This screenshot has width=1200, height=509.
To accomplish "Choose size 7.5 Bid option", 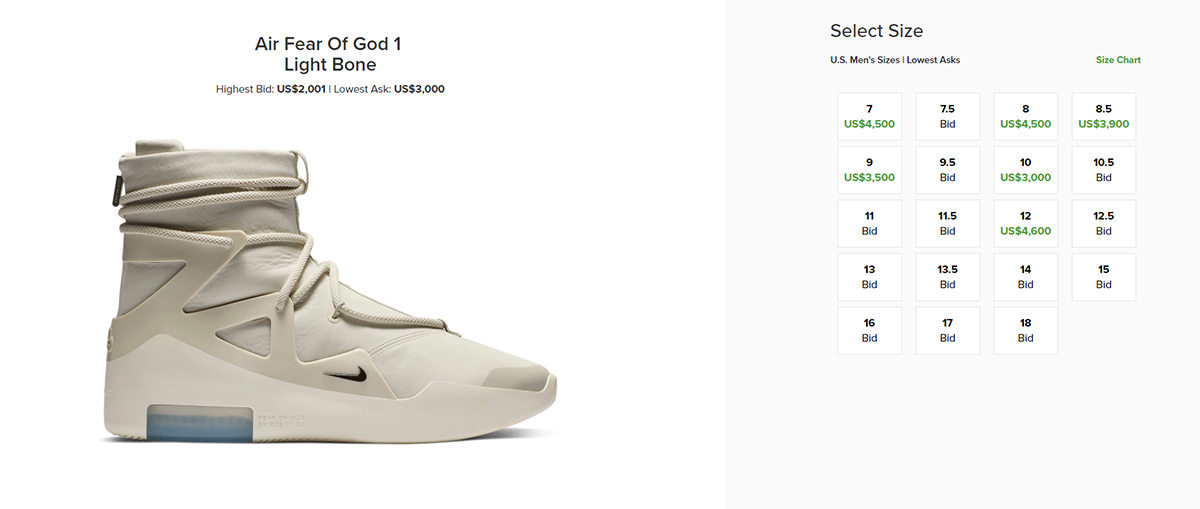I will pyautogui.click(x=947, y=117).
